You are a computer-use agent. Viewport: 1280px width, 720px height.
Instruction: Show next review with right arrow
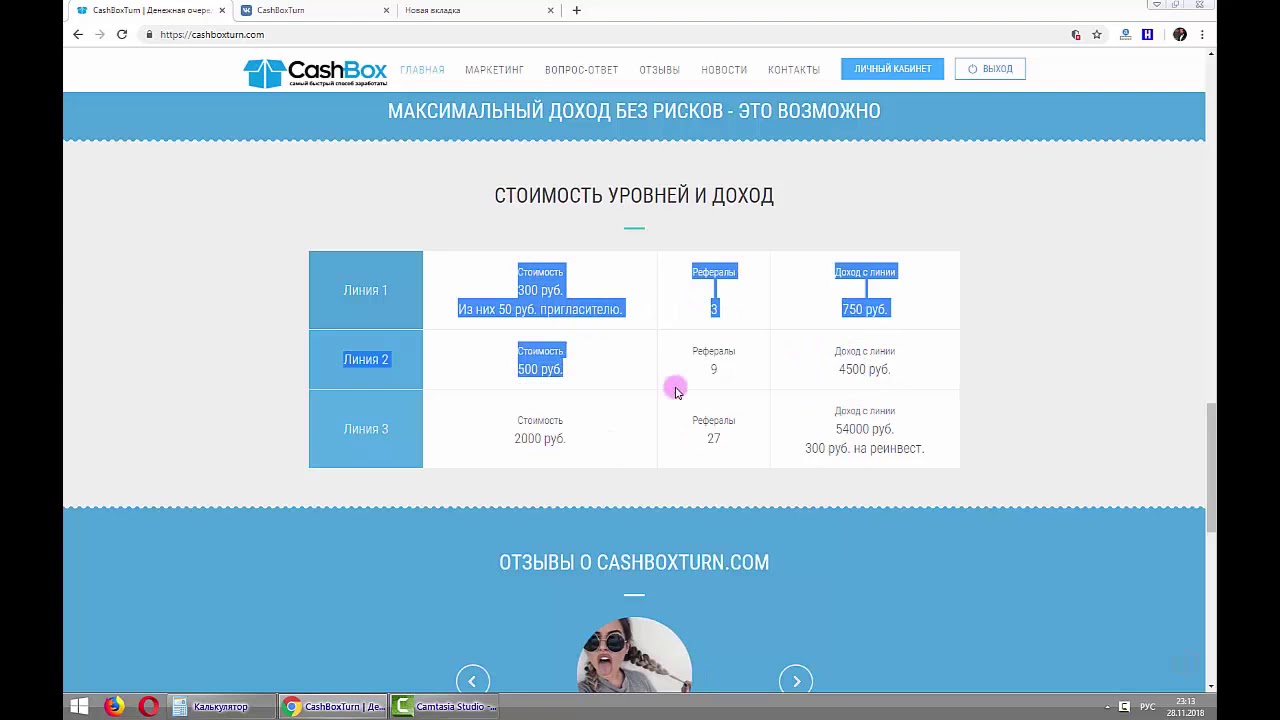796,681
